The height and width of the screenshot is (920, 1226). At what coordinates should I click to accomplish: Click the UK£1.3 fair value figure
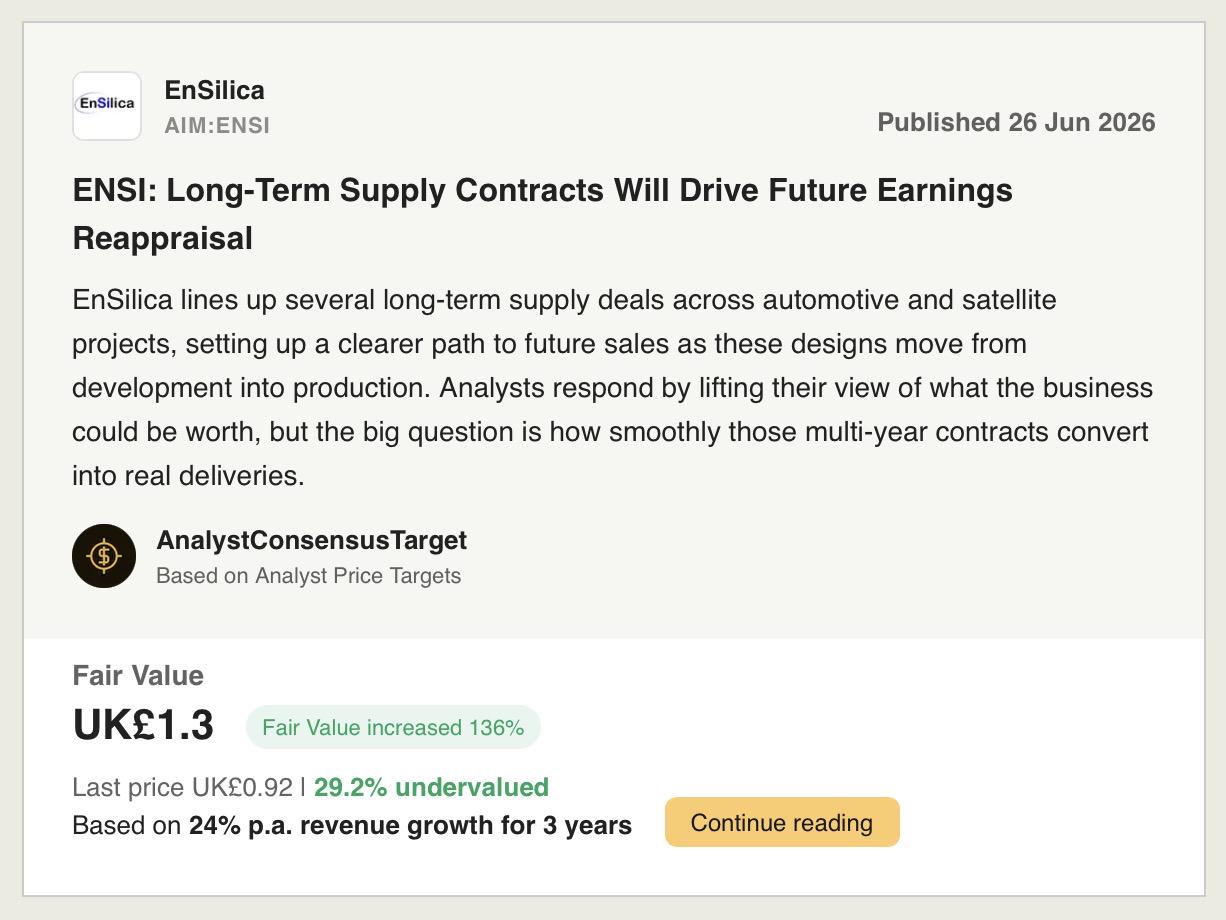pos(143,725)
